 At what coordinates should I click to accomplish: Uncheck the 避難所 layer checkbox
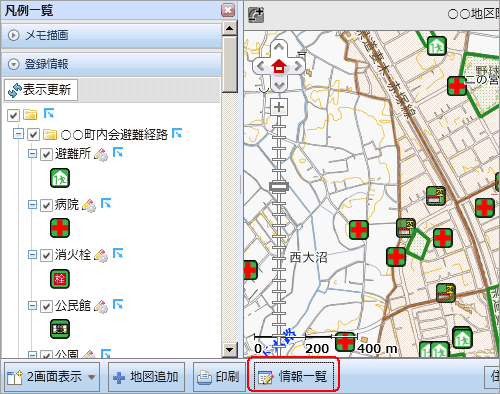46,155
